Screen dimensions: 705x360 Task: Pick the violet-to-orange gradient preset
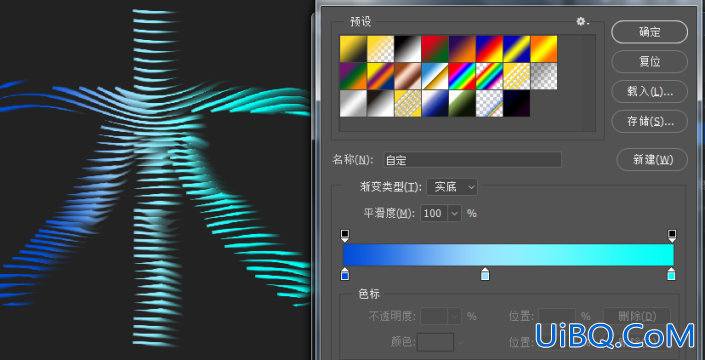coord(462,49)
